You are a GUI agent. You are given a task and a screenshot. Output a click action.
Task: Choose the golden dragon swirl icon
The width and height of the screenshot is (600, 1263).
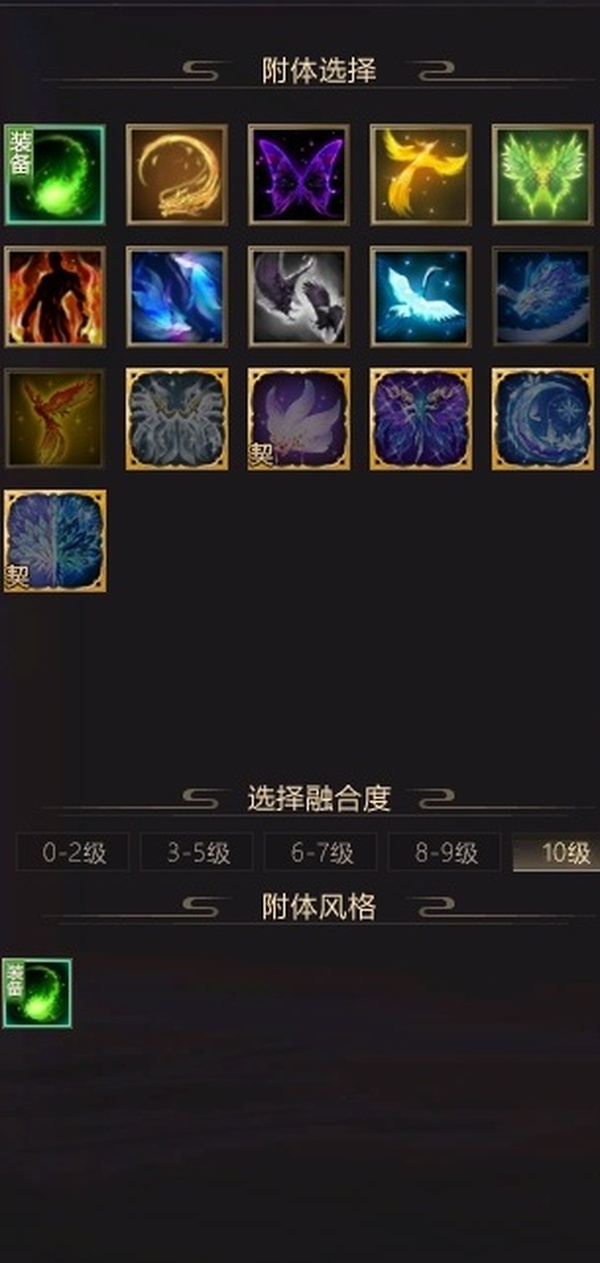pos(177,175)
